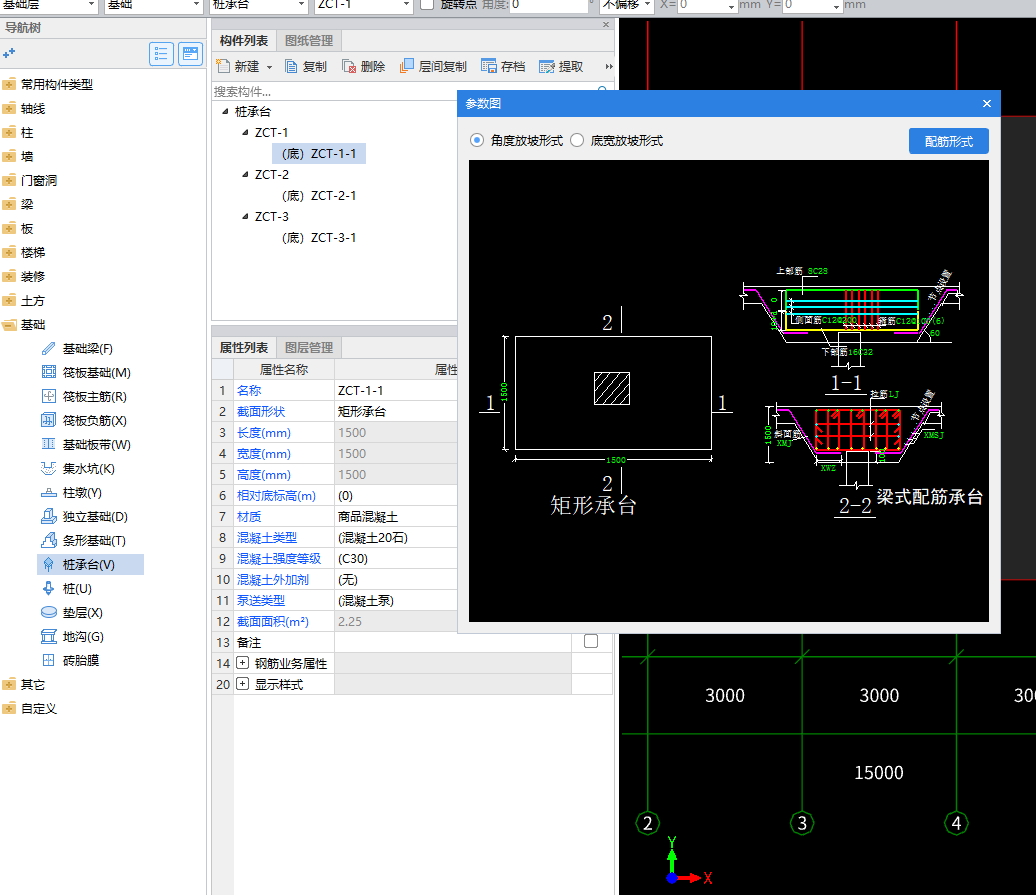
Task: Expand 显示样式 property group
Action: click(x=242, y=684)
